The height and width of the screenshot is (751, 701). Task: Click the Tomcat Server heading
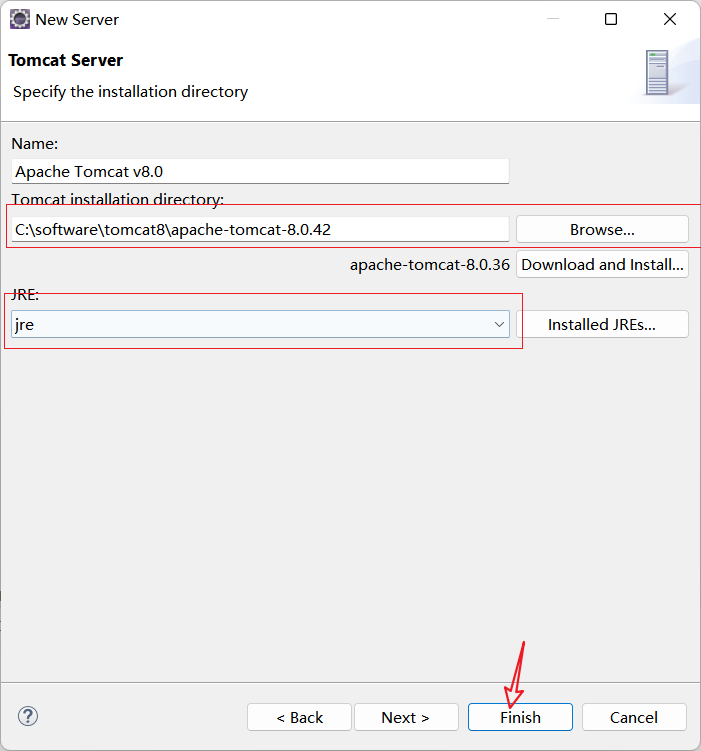click(x=66, y=60)
